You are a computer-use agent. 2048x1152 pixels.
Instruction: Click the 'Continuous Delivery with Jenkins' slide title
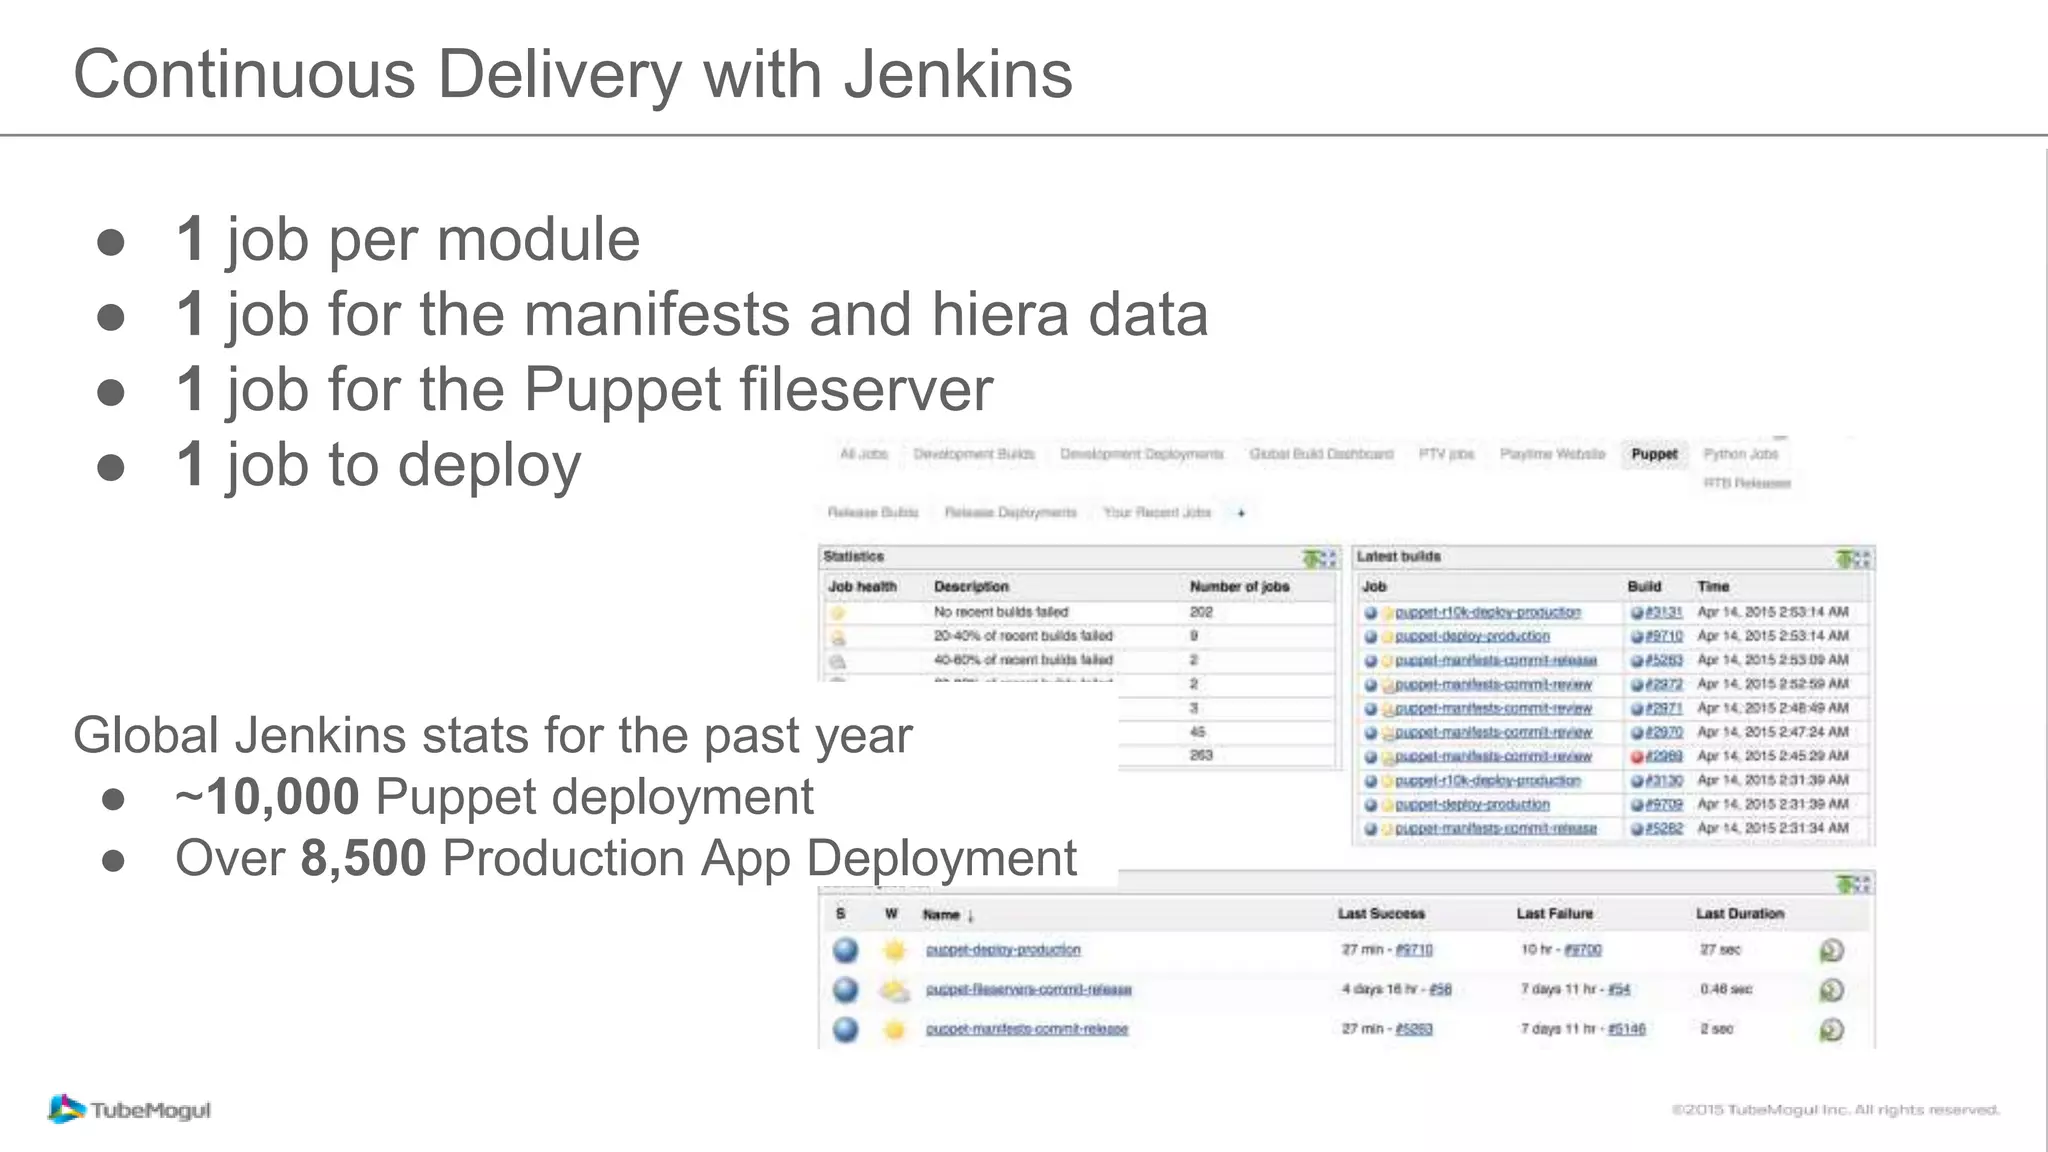pyautogui.click(x=573, y=75)
